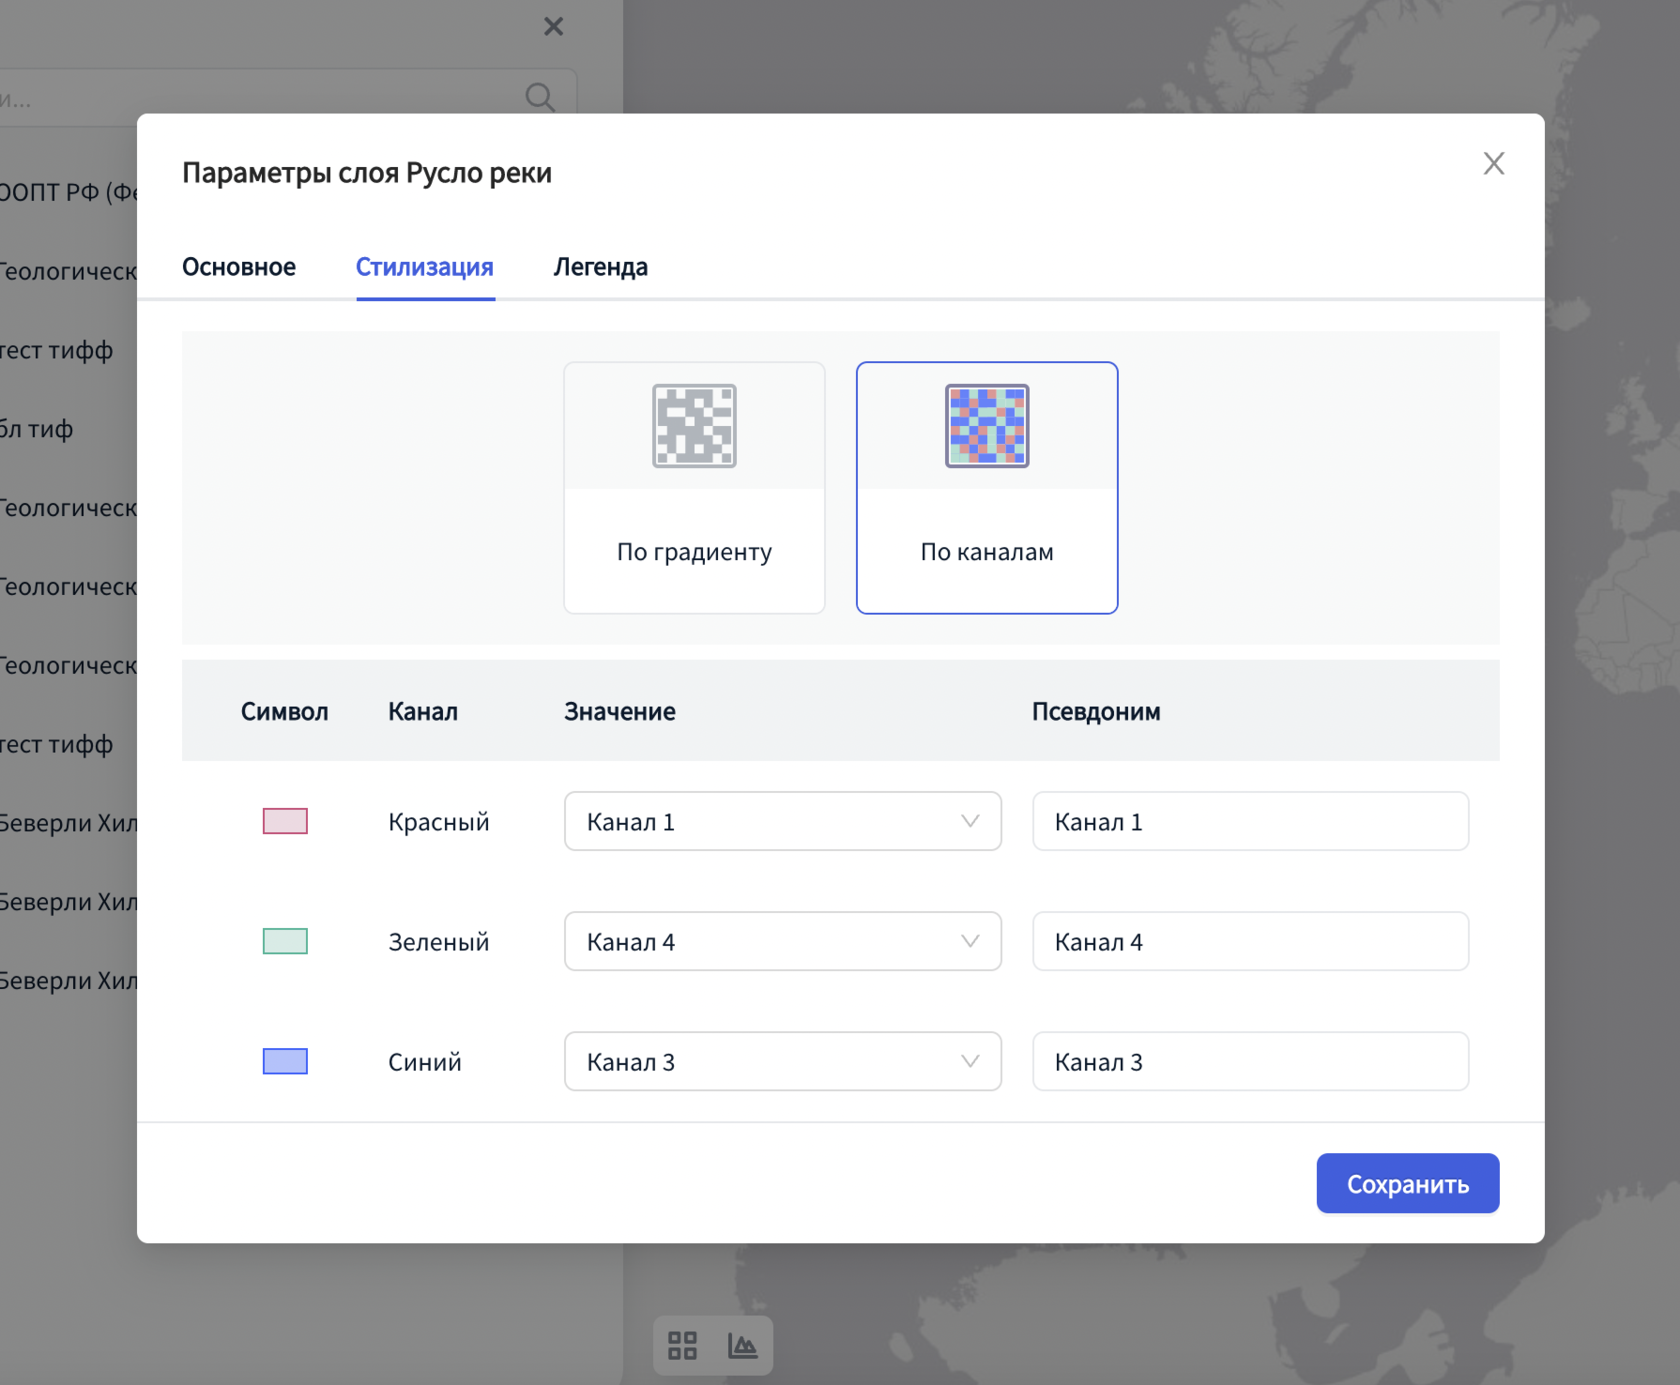Click the Канал 1 alias input field
The width and height of the screenshot is (1680, 1385).
pyautogui.click(x=1250, y=821)
